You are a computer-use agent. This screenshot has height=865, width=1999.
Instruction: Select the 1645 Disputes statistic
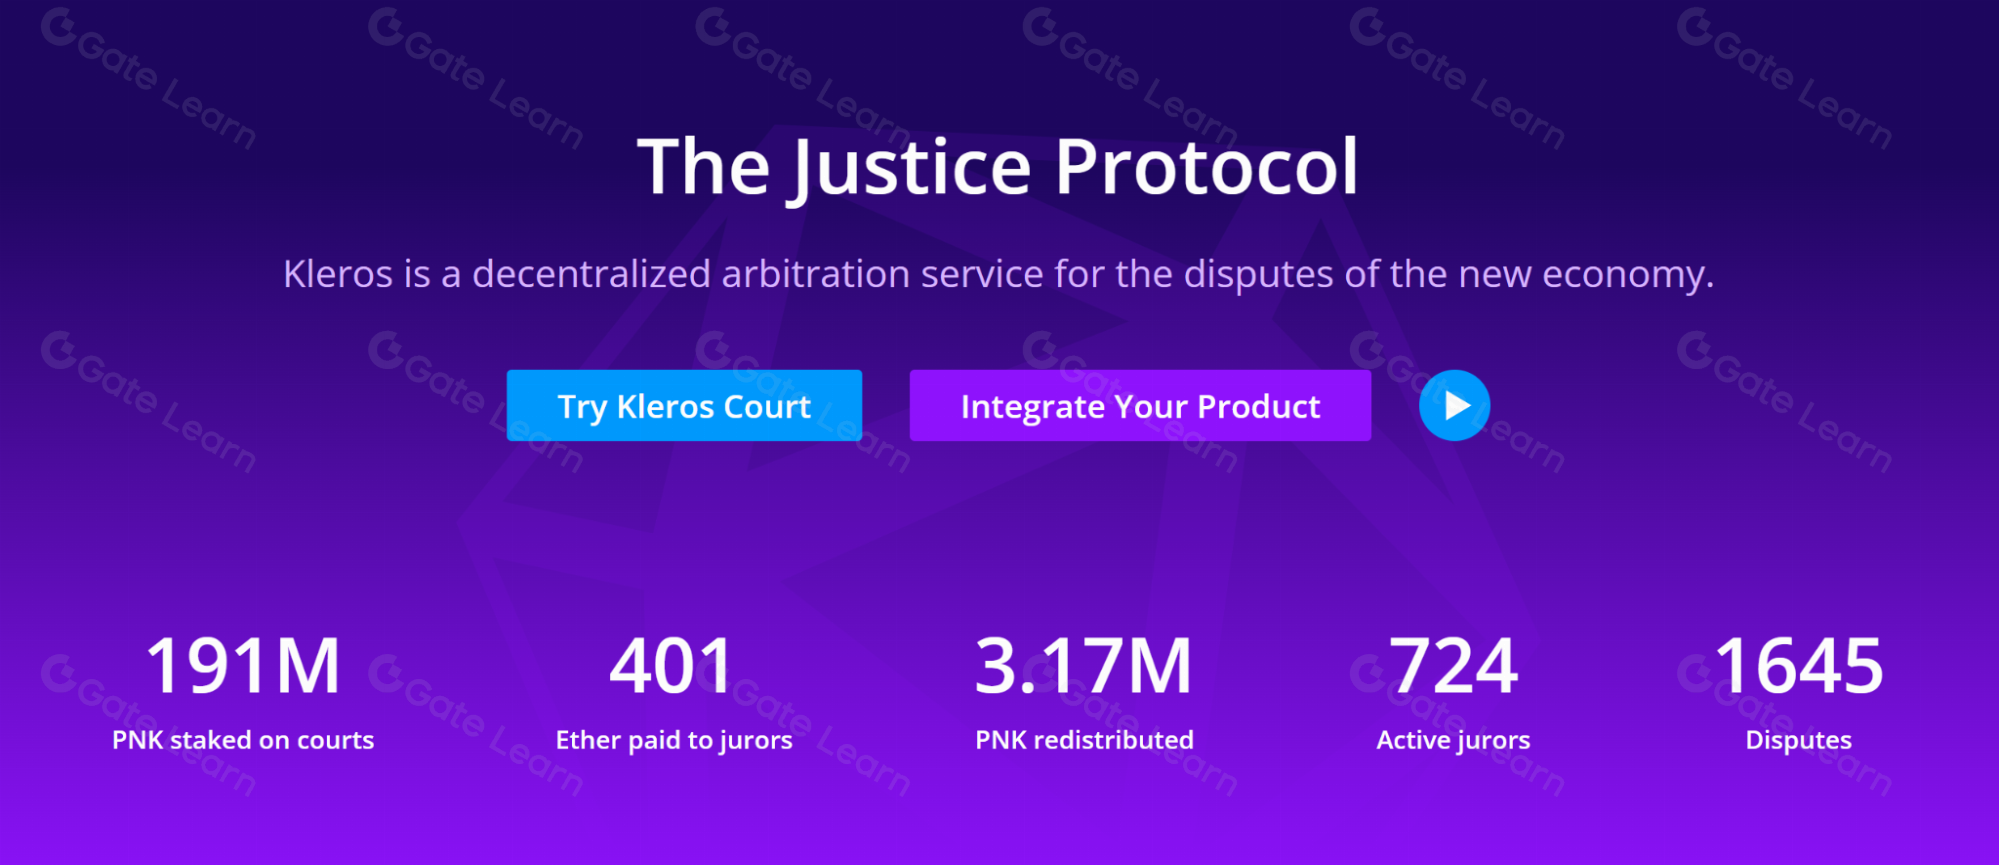tap(1797, 664)
